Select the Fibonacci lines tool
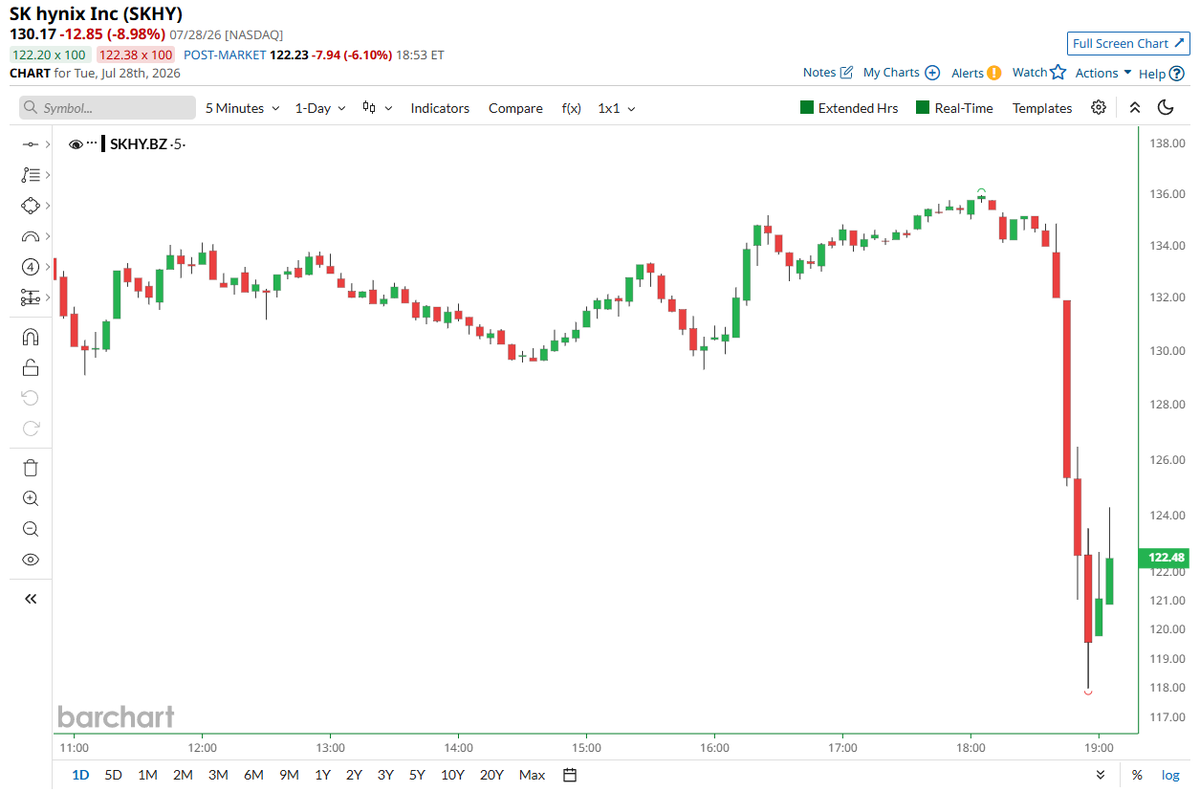Image resolution: width=1200 pixels, height=792 pixels. [x=30, y=175]
